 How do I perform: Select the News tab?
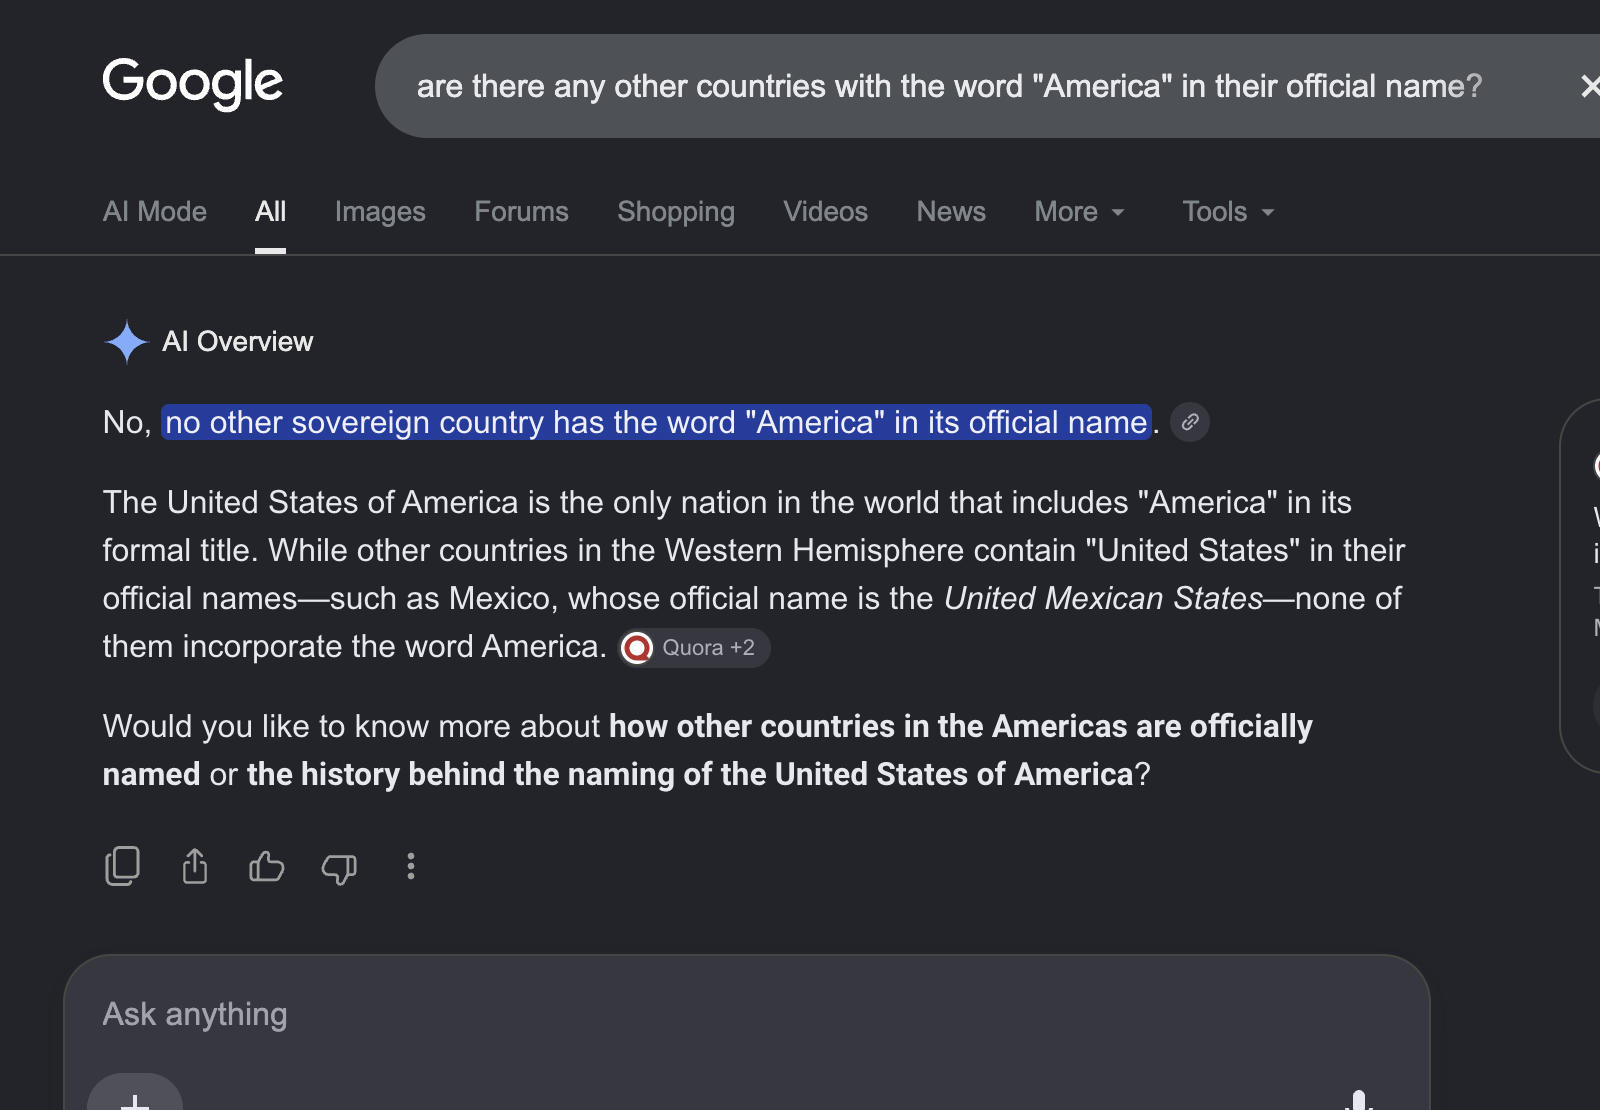951,212
